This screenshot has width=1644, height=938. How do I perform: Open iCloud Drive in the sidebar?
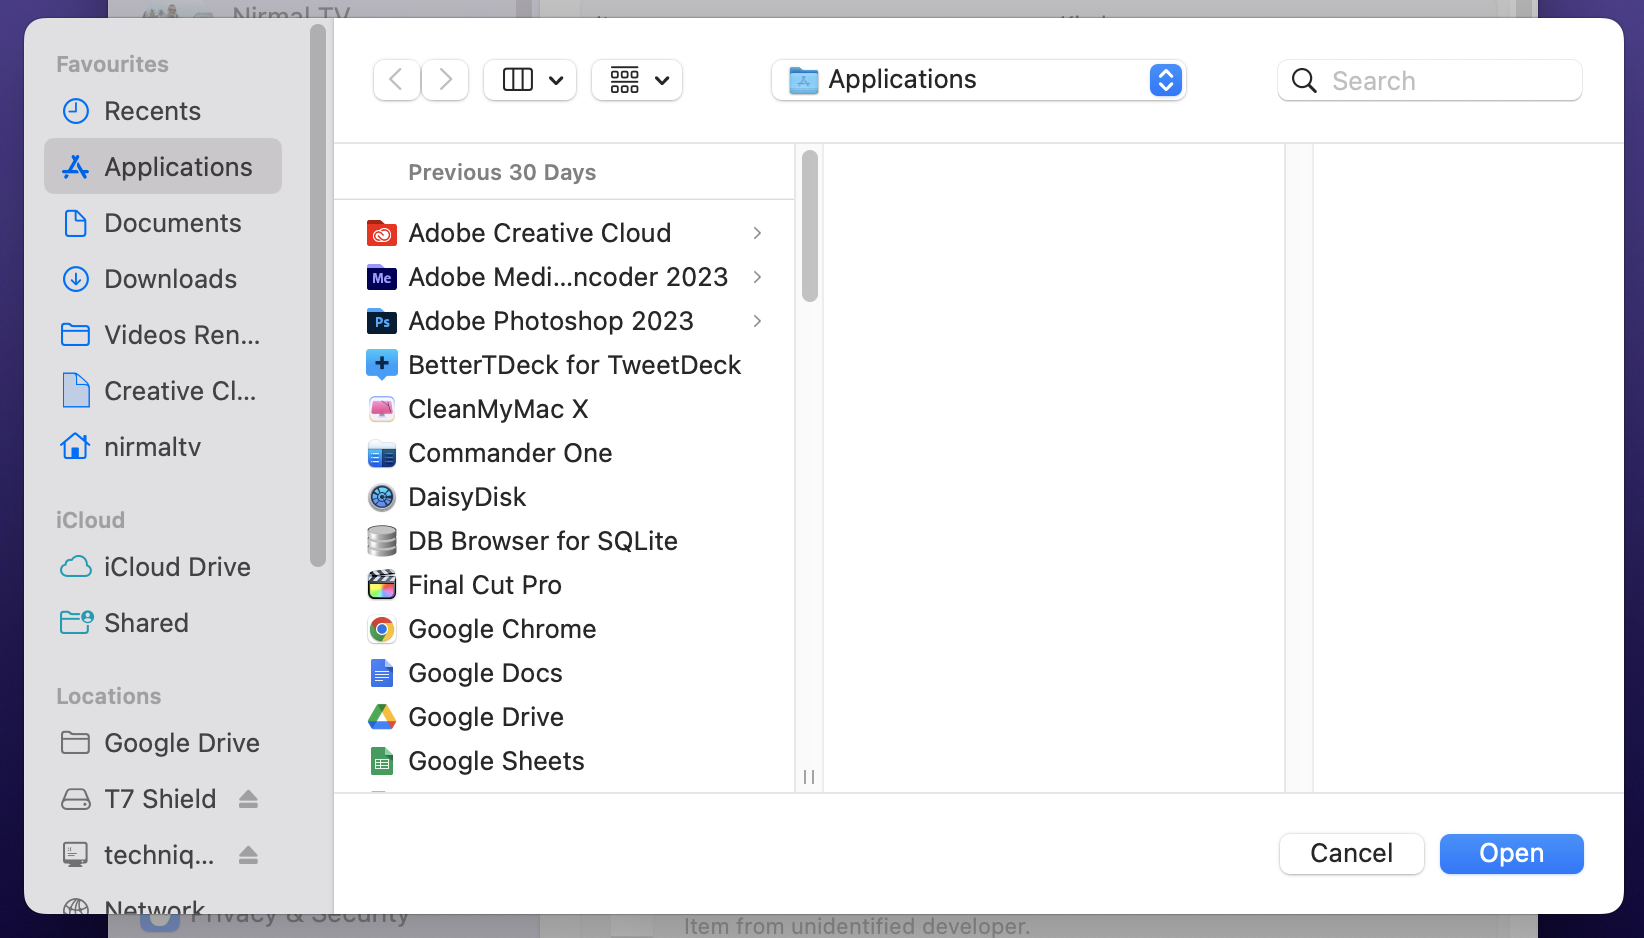pyautogui.click(x=163, y=567)
